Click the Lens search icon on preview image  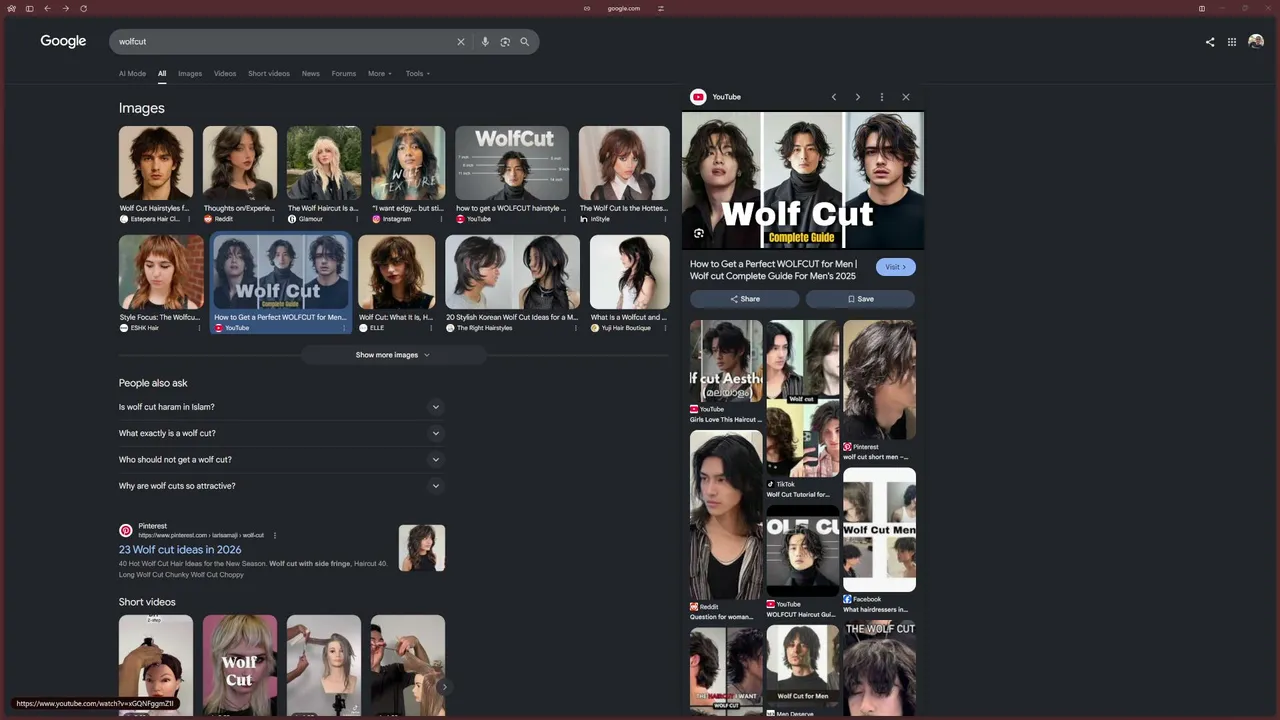click(x=699, y=233)
